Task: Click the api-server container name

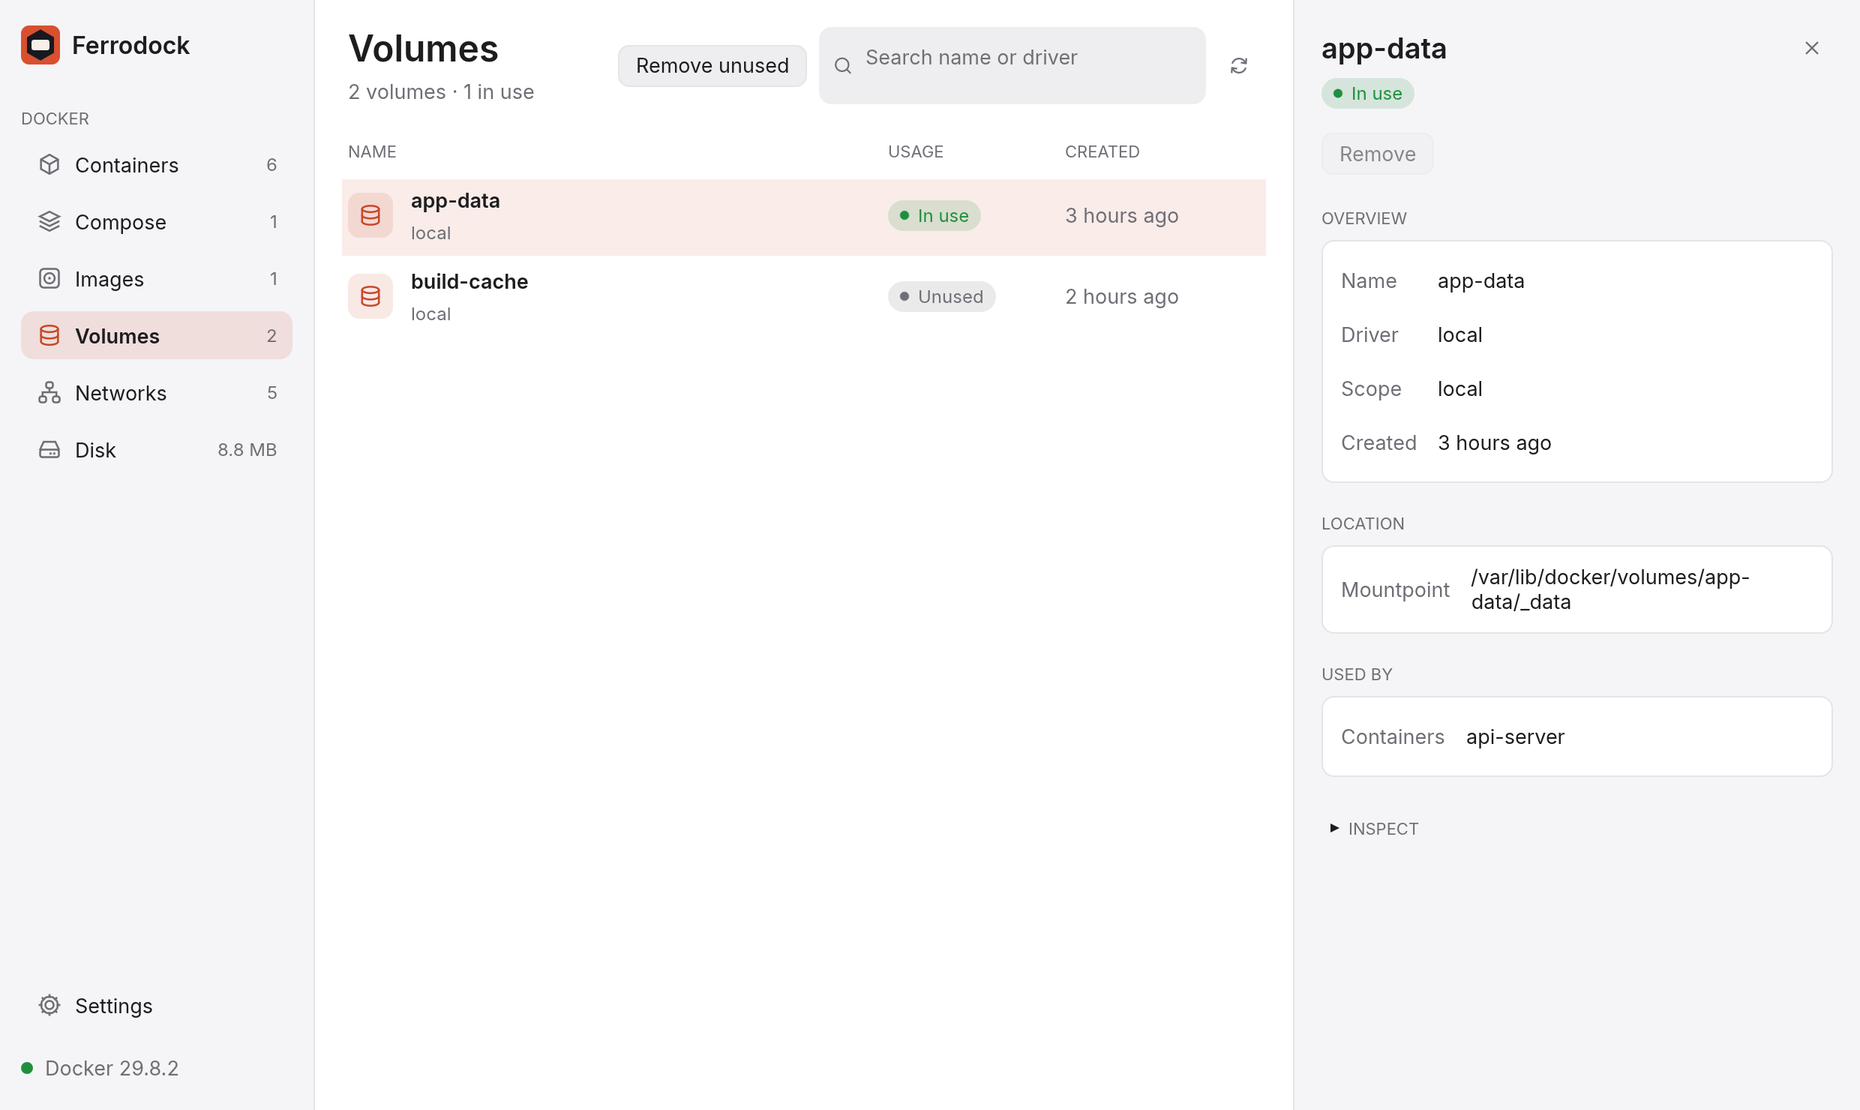Action: tap(1515, 736)
